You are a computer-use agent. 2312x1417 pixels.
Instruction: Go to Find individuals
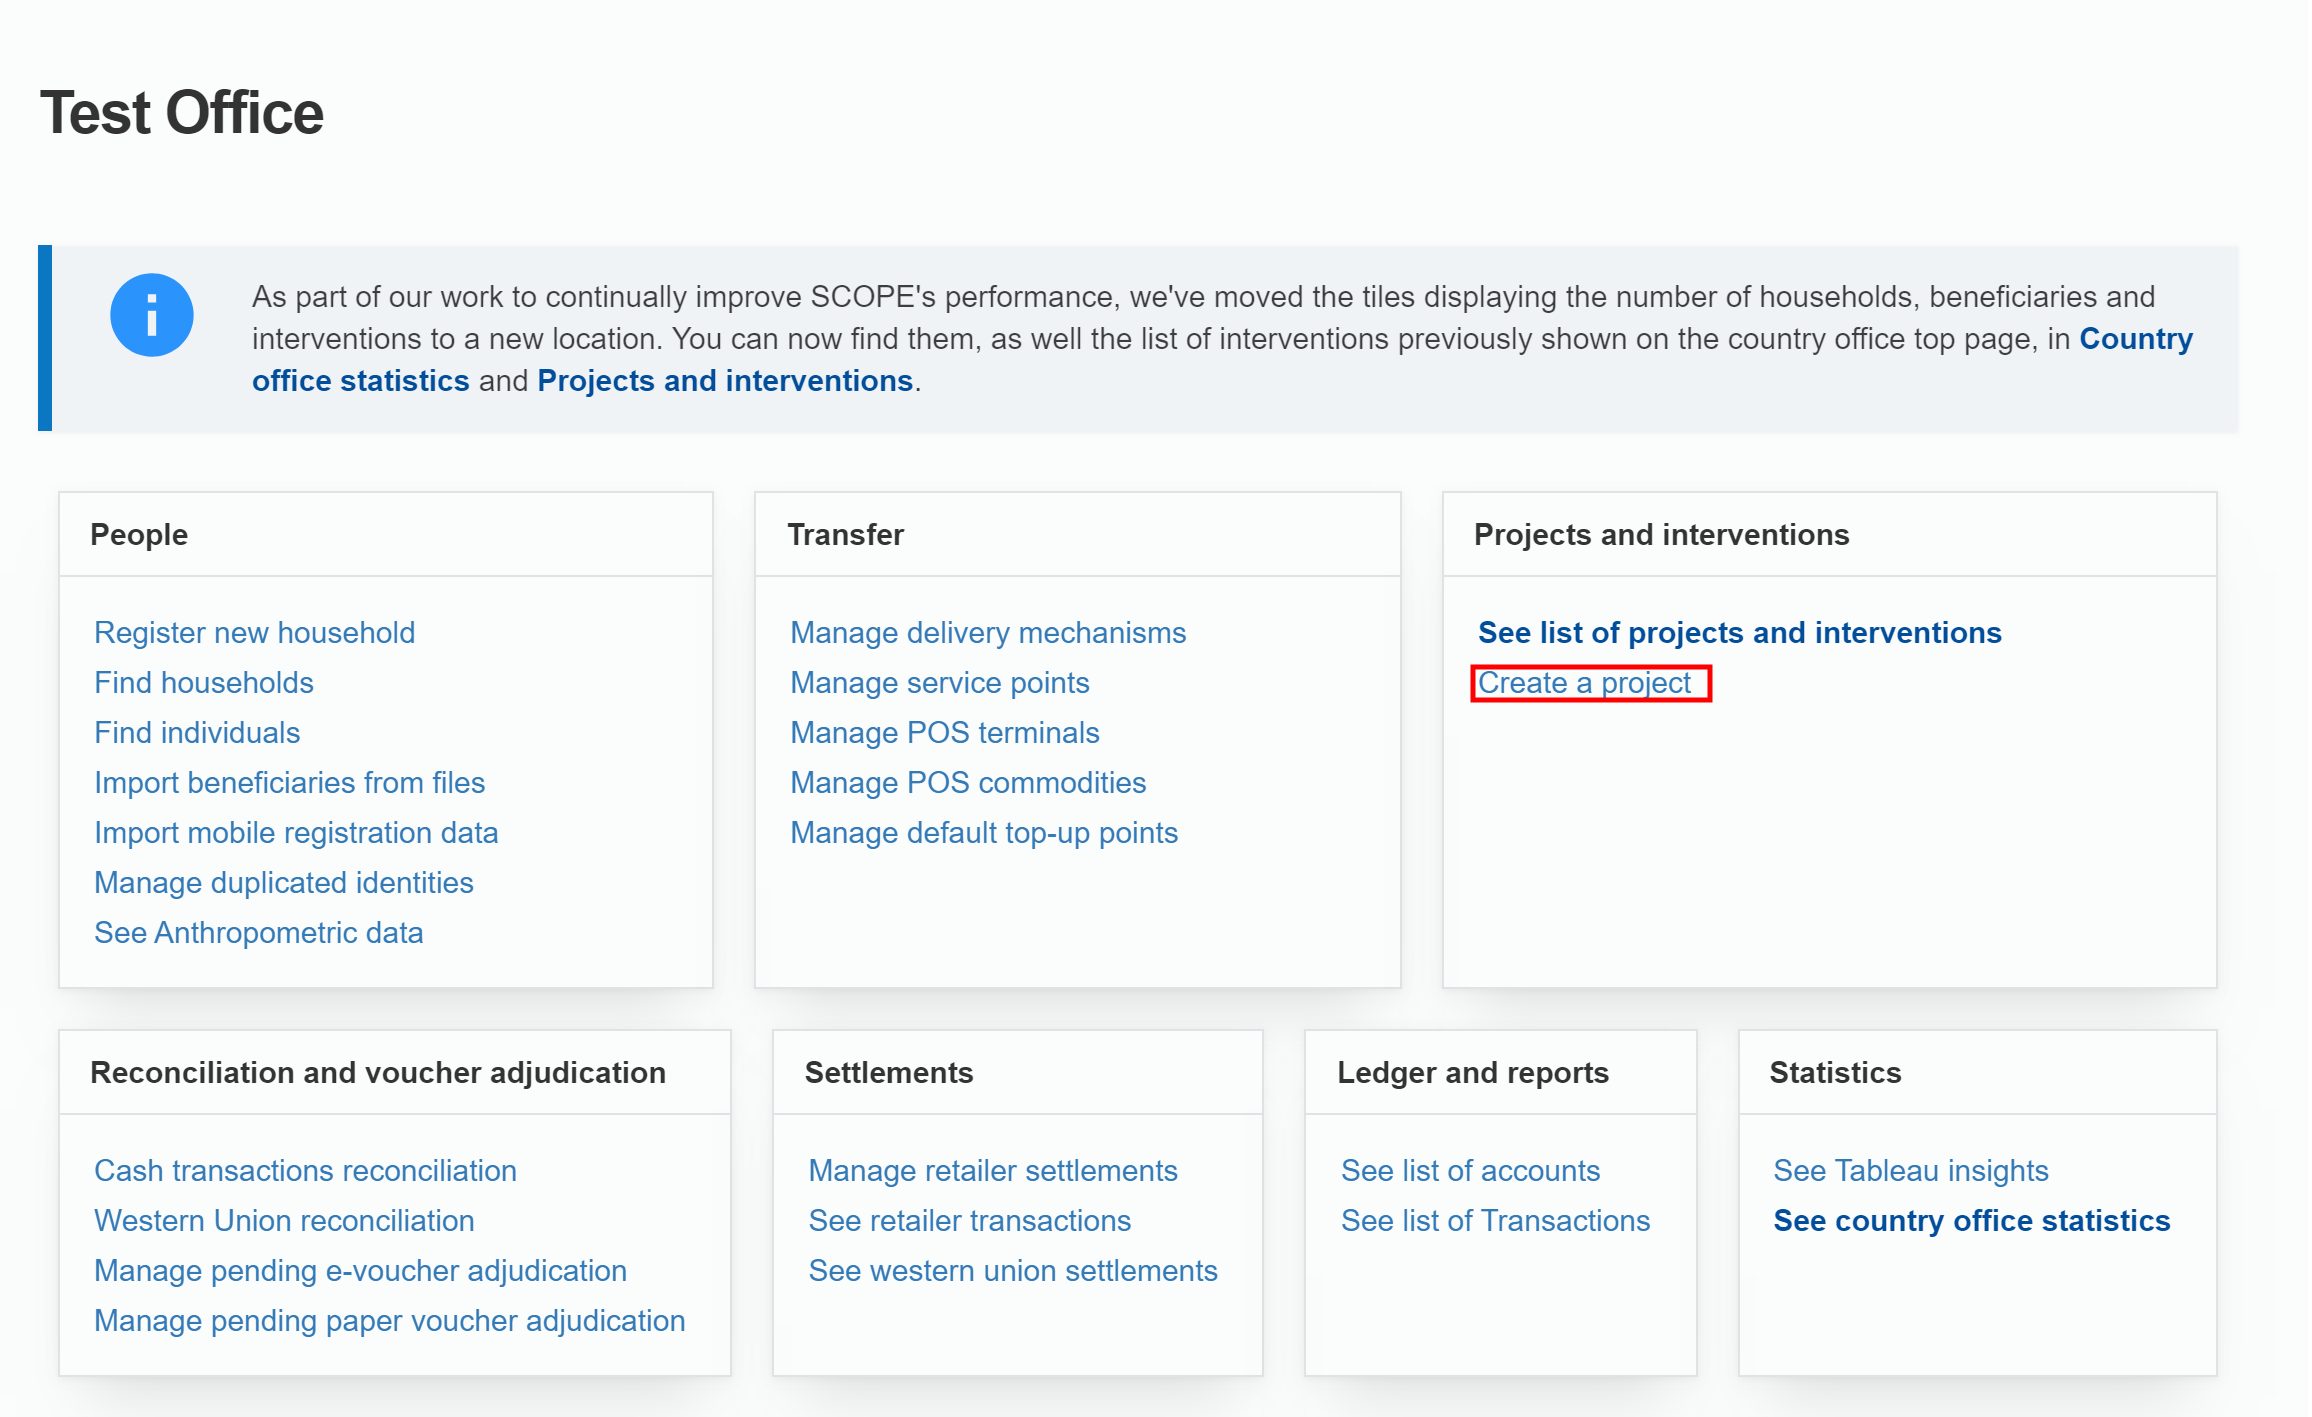pyautogui.click(x=196, y=733)
